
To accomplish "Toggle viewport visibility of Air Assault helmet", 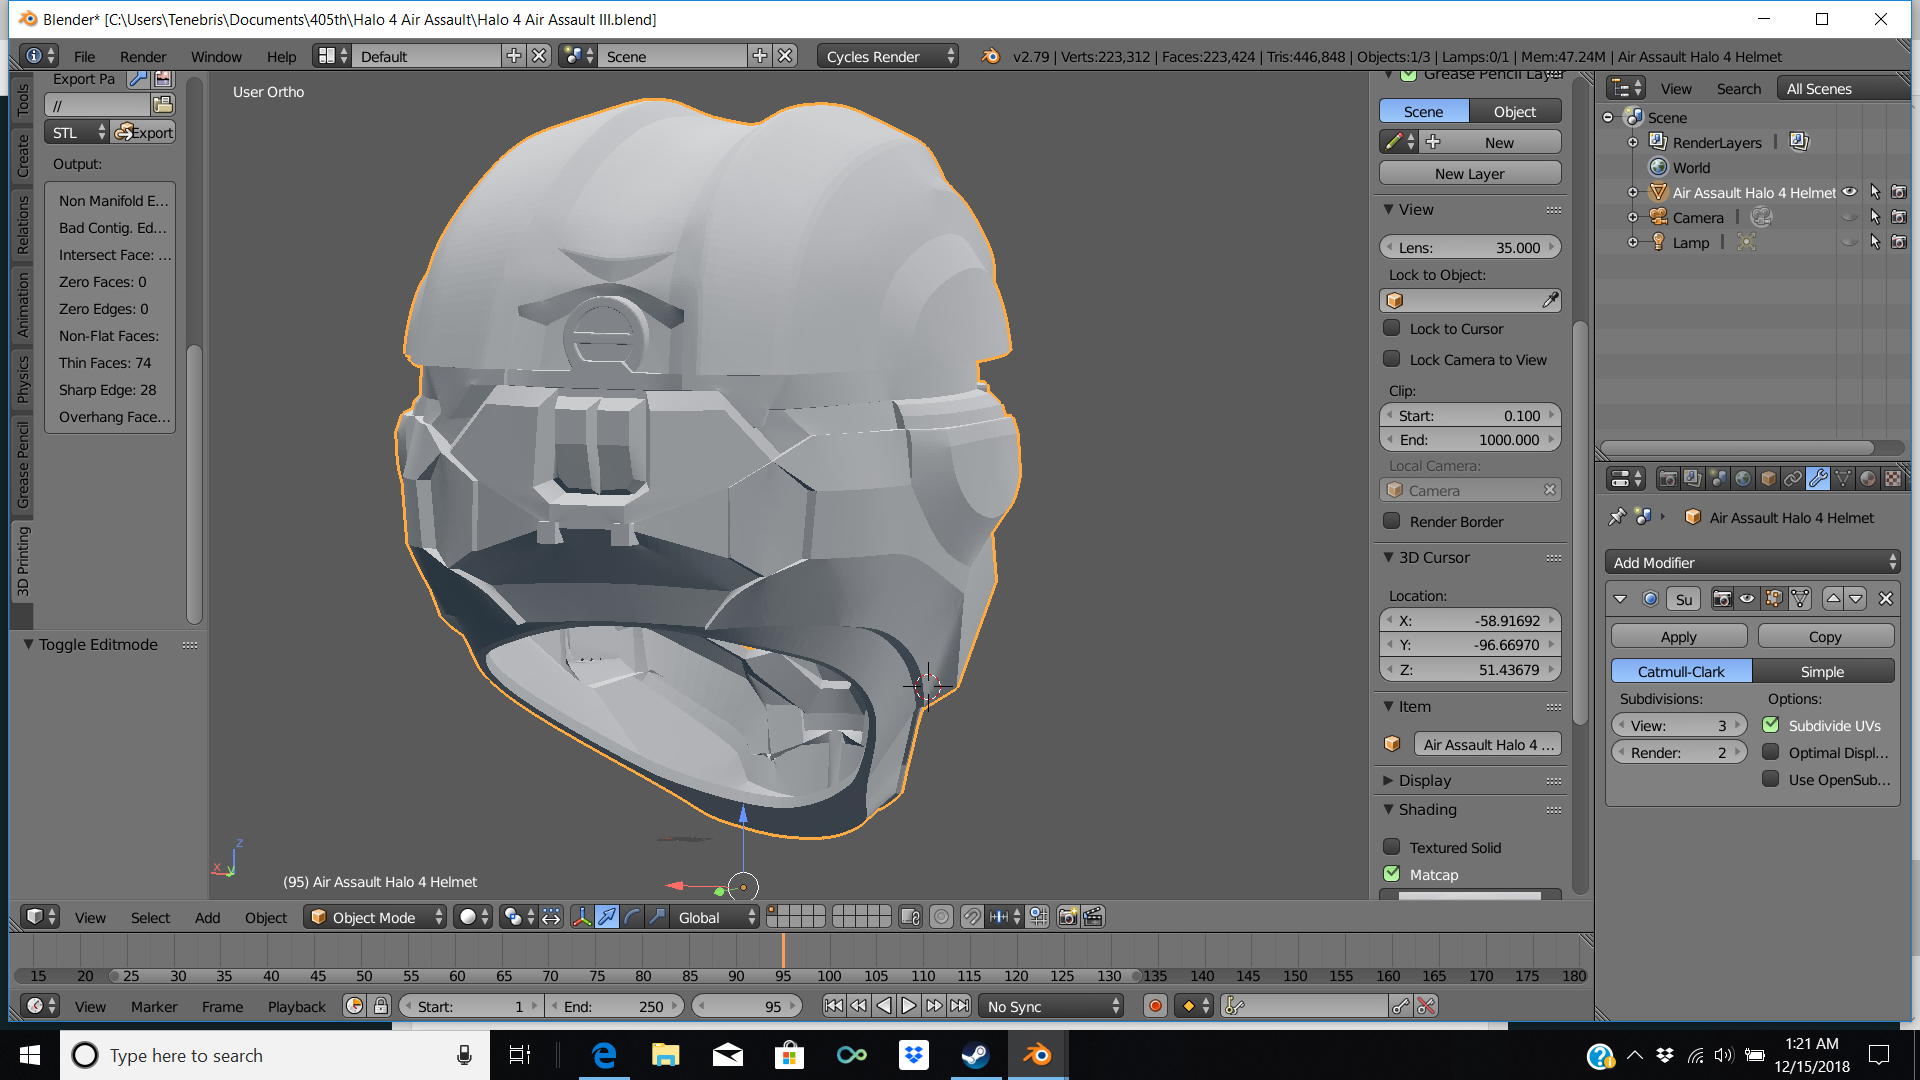I will click(x=1850, y=192).
